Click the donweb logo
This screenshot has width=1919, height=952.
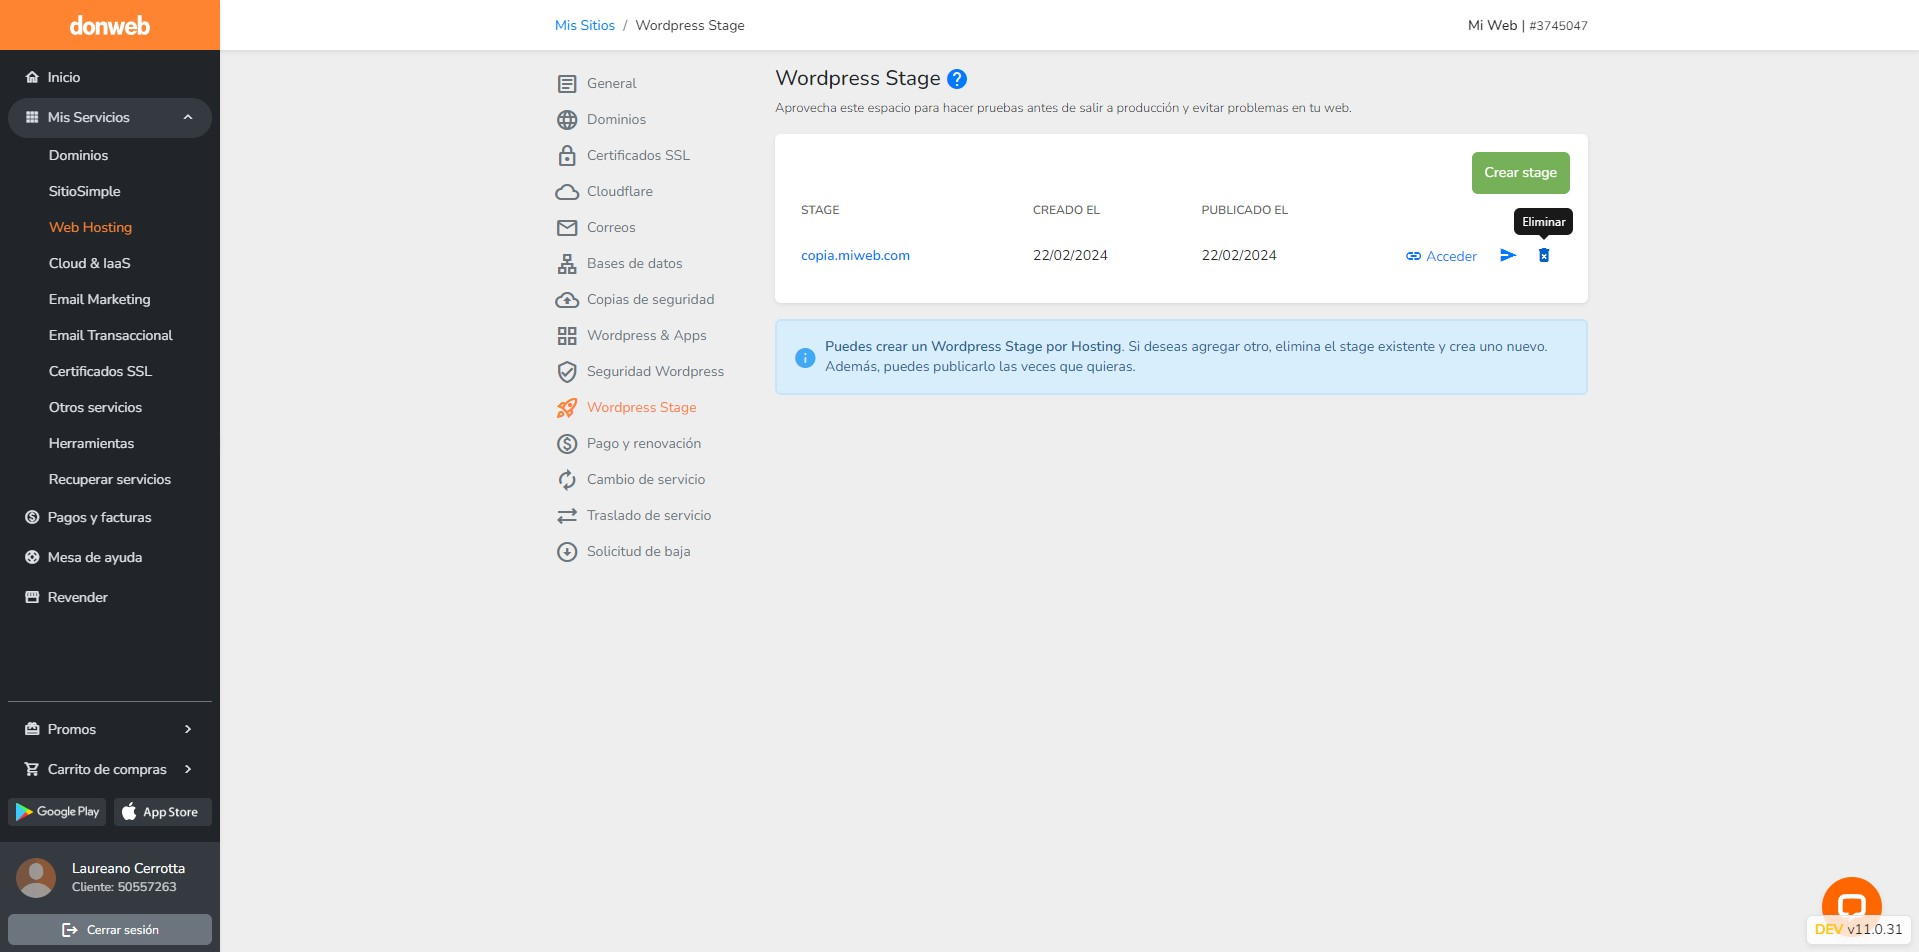pos(110,26)
